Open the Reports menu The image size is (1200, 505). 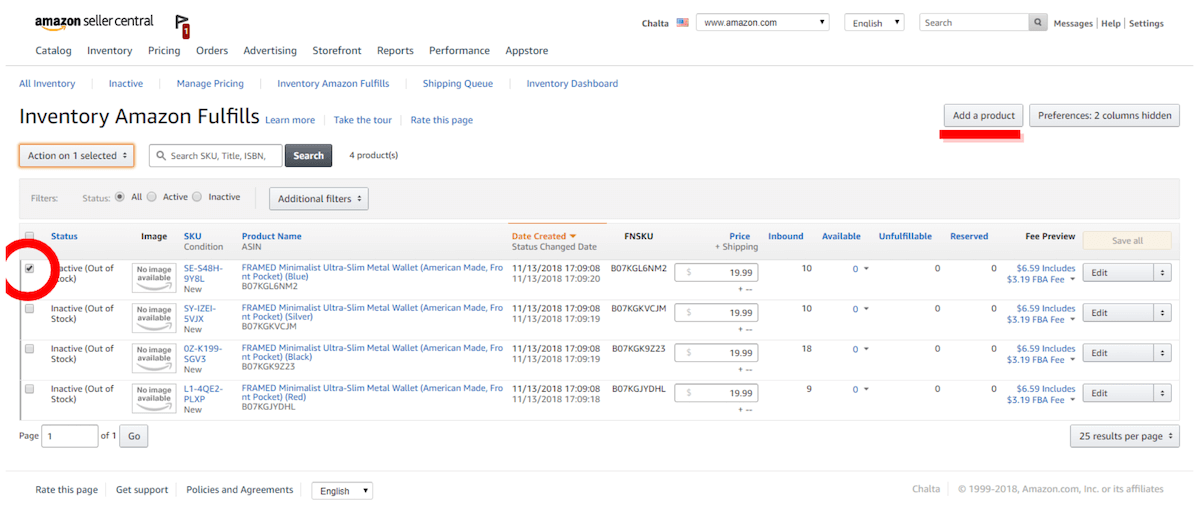pos(395,51)
